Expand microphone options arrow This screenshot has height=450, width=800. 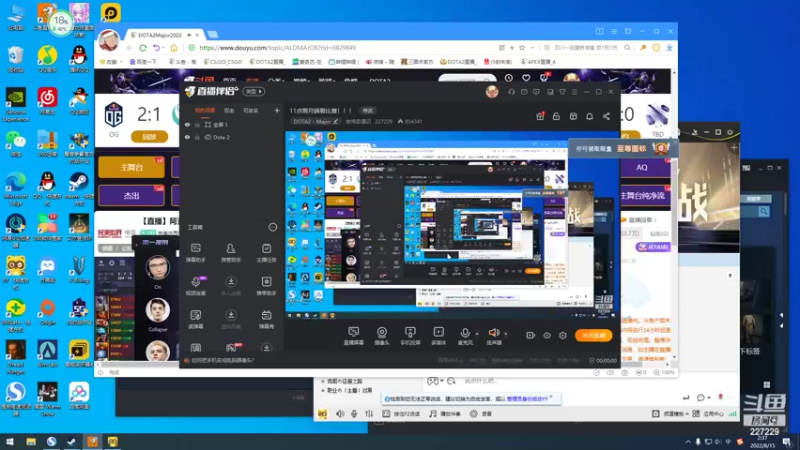(477, 334)
